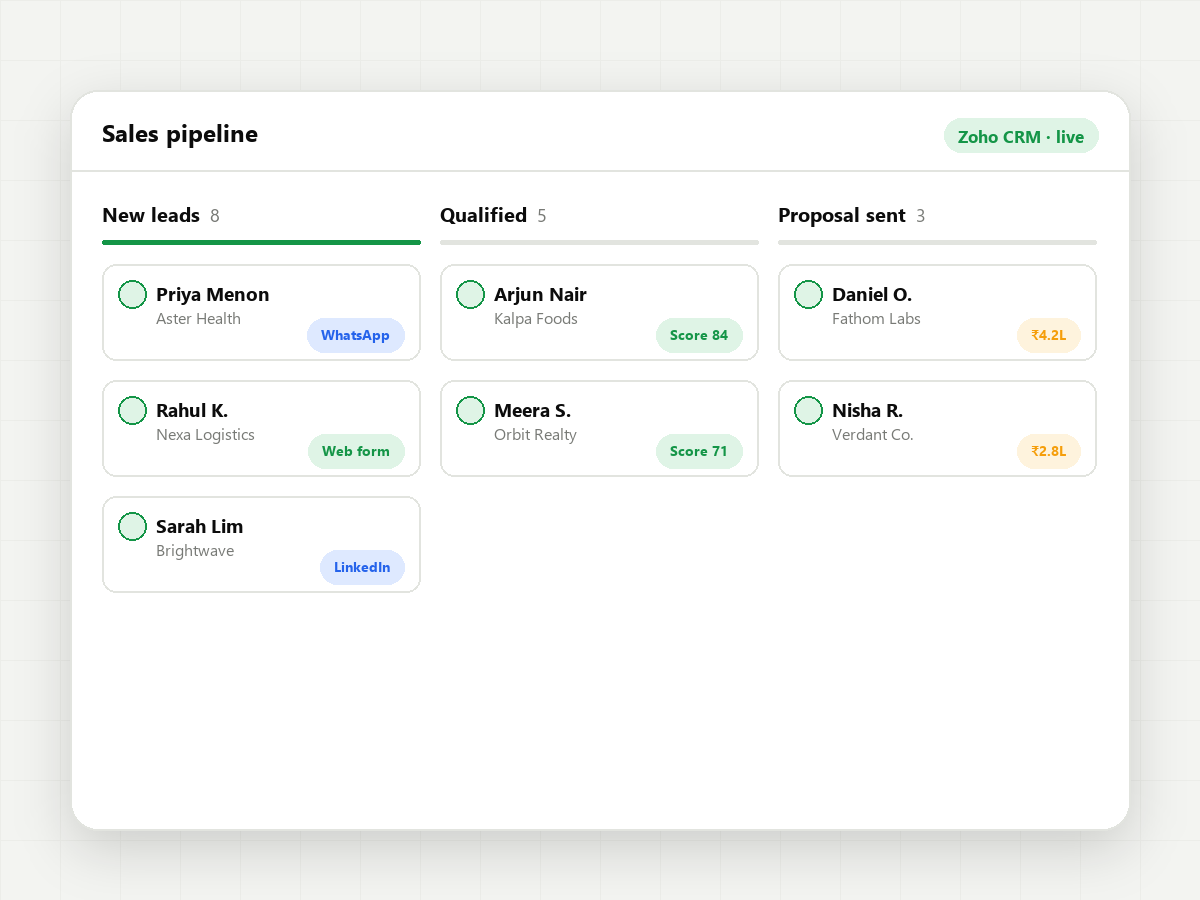Click Nisha R.'s avatar circle
The width and height of the screenshot is (1200, 900).
tap(808, 411)
